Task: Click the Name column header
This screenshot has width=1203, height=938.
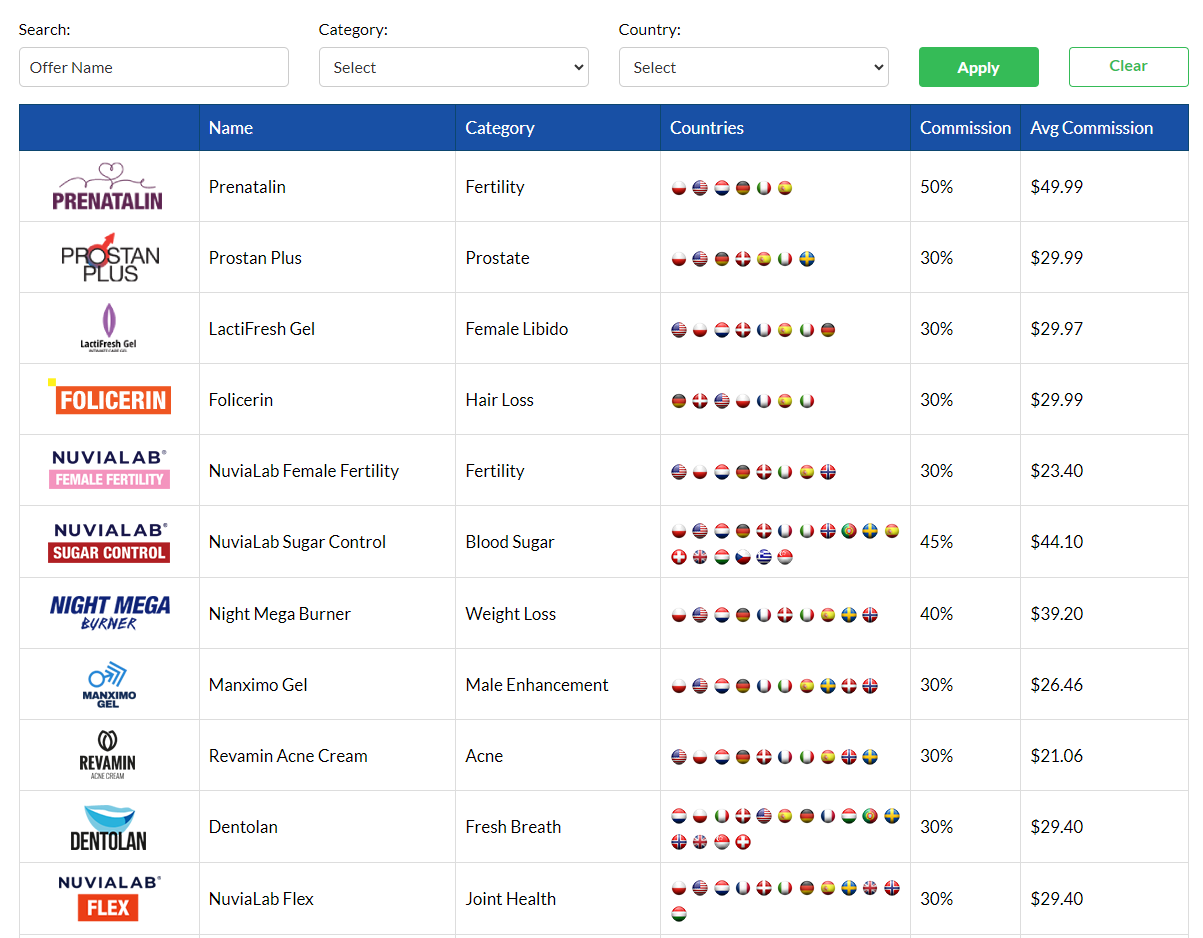Action: coord(231,128)
